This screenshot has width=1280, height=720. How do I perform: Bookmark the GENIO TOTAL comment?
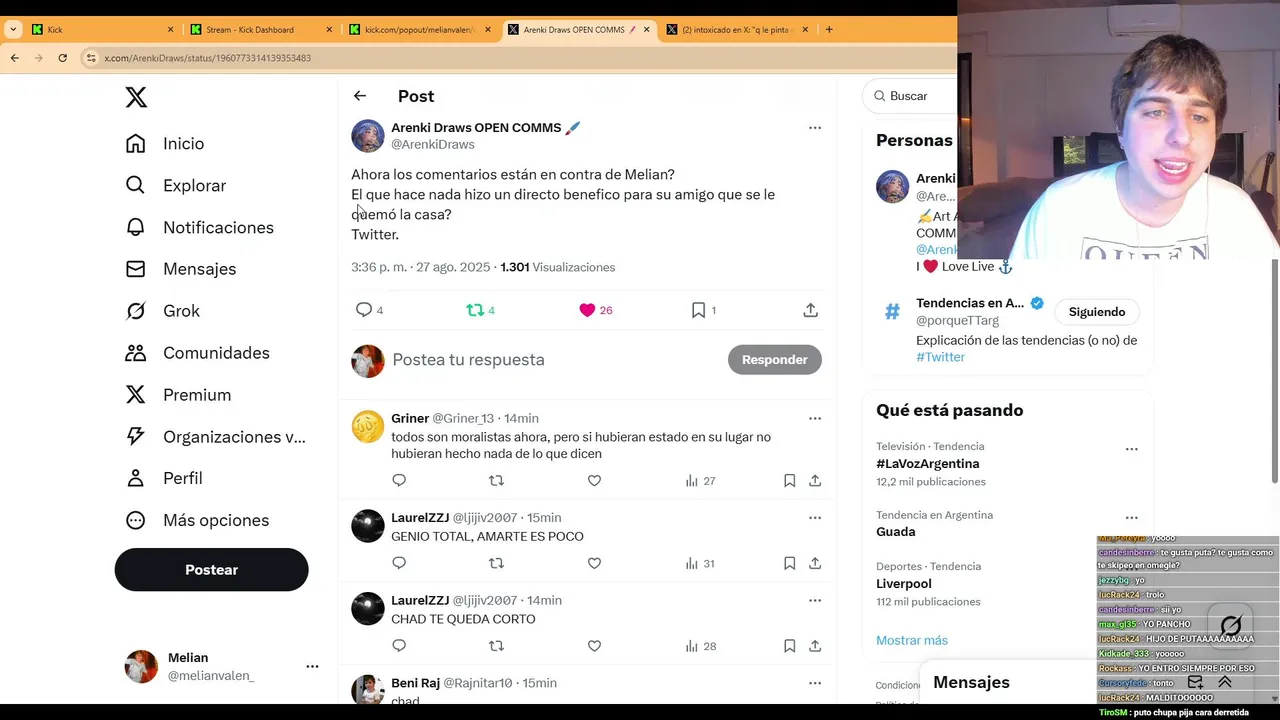(789, 563)
